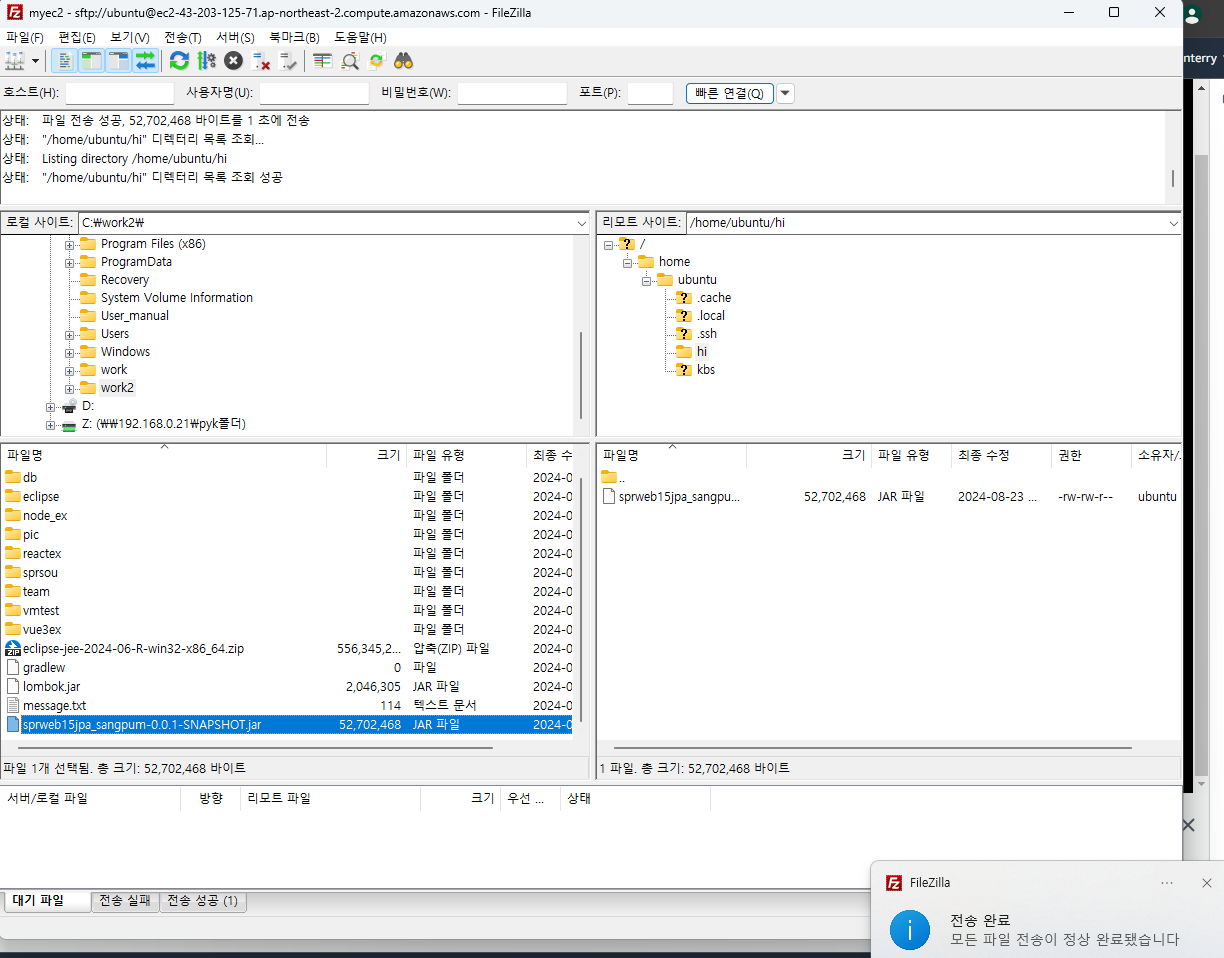This screenshot has height=958, width=1224.
Task: Collapse the remote home folder node
Action: pyautogui.click(x=628, y=262)
